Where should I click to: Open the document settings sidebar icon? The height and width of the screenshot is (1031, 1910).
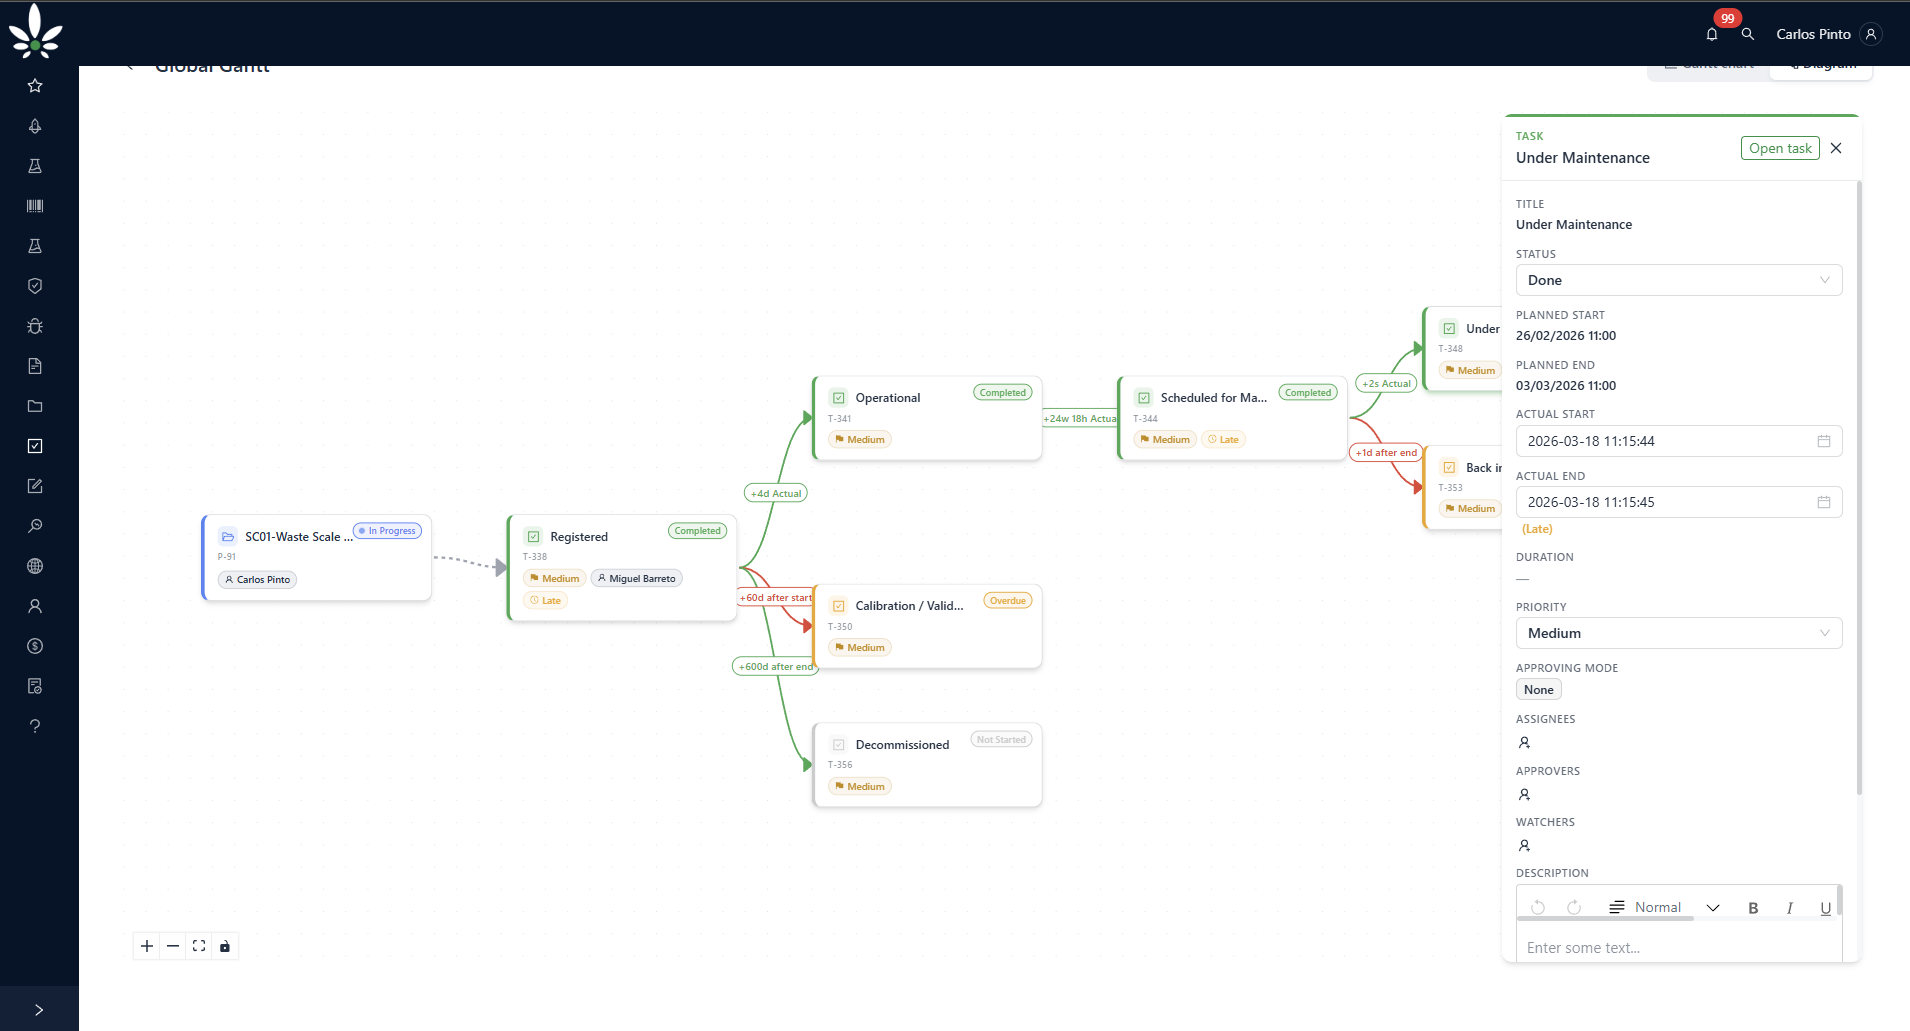pyautogui.click(x=35, y=686)
